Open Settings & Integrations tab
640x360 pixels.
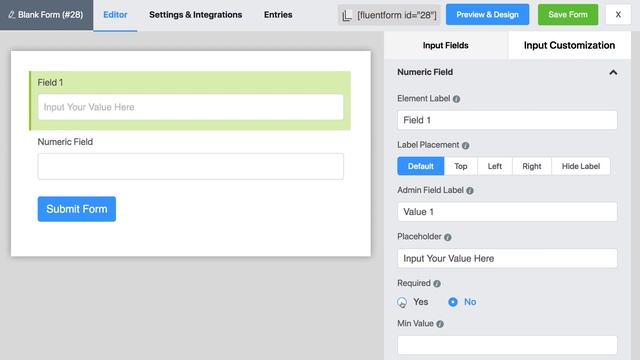coord(196,15)
